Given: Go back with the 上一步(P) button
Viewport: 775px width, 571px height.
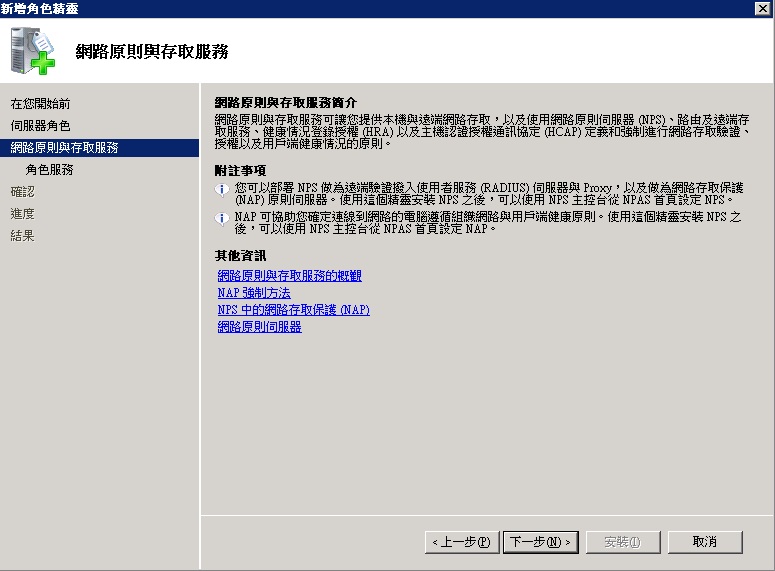Looking at the screenshot, I should (x=462, y=542).
